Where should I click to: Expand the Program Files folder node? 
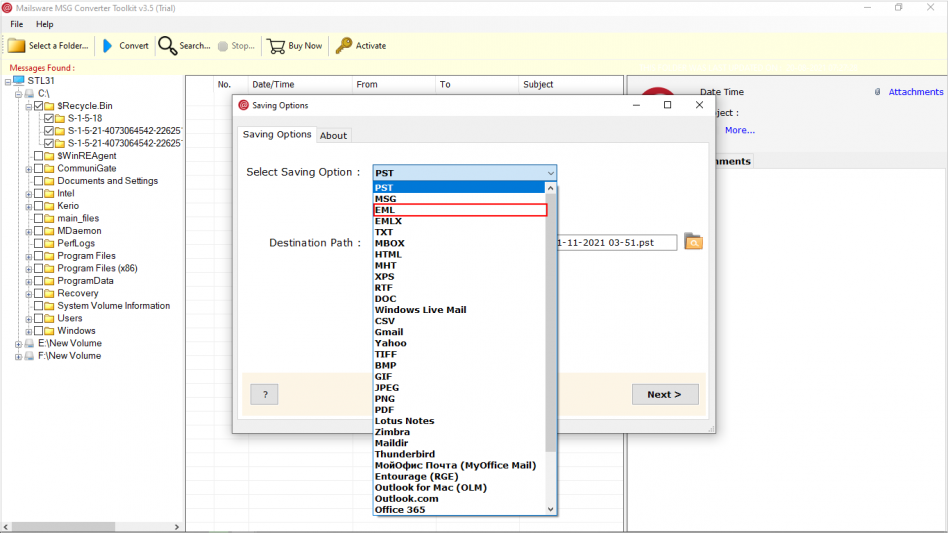pos(28,256)
